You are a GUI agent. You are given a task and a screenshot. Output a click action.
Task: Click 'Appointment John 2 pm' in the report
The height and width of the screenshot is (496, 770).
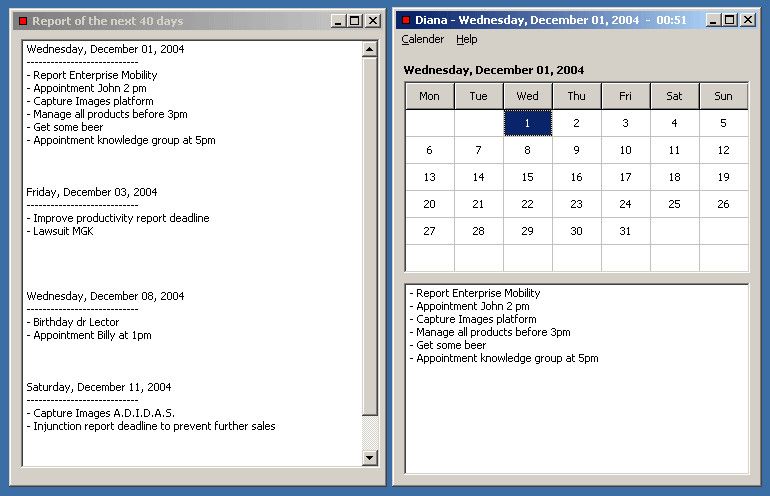point(89,88)
